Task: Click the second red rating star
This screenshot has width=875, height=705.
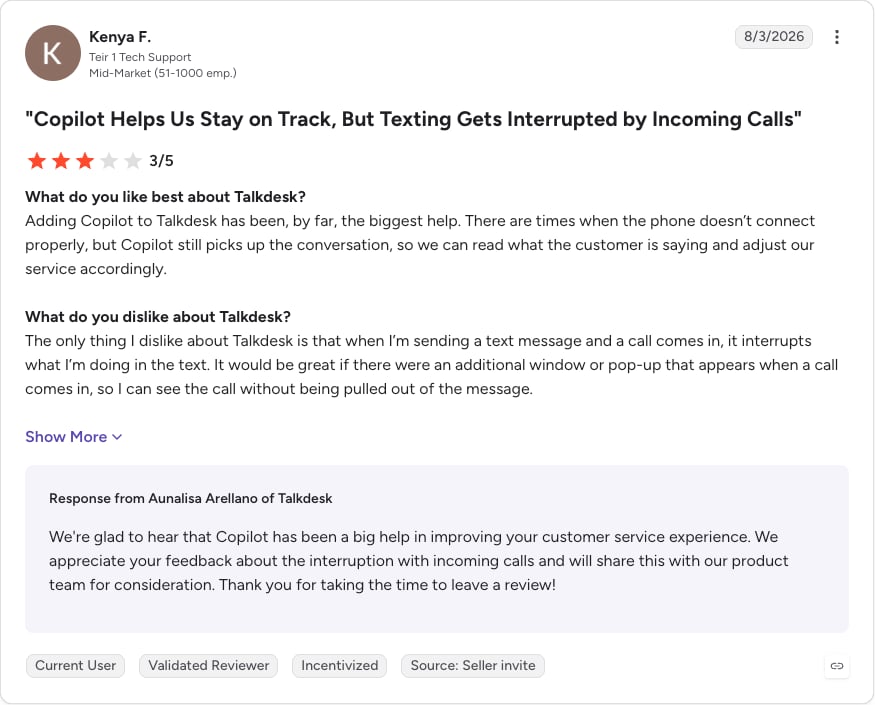Action: pos(61,161)
